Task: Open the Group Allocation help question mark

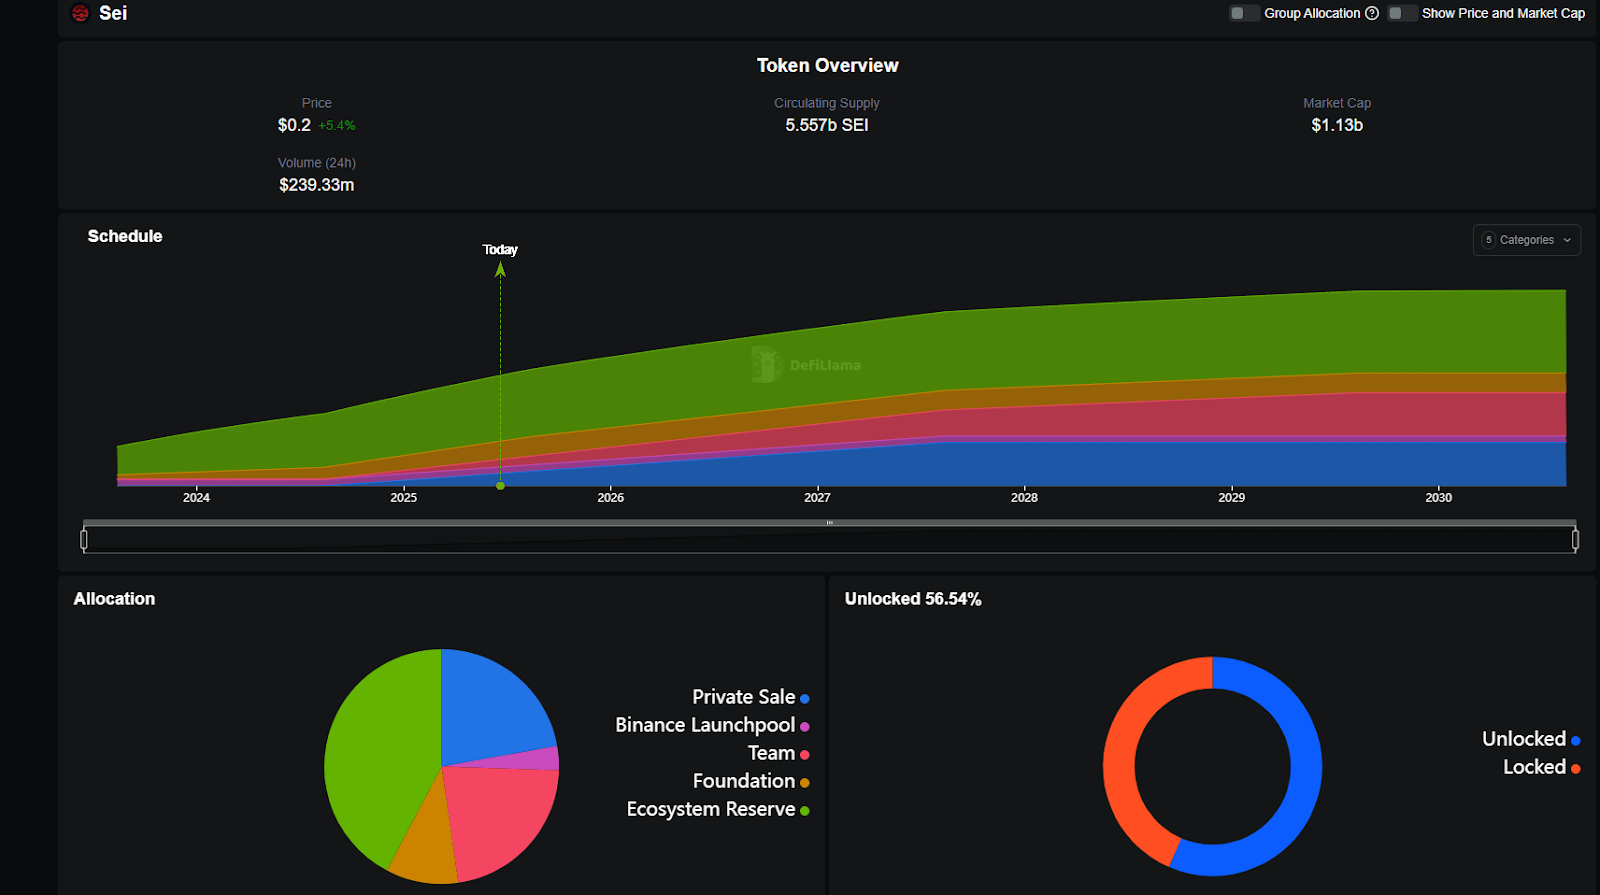Action: [1372, 13]
